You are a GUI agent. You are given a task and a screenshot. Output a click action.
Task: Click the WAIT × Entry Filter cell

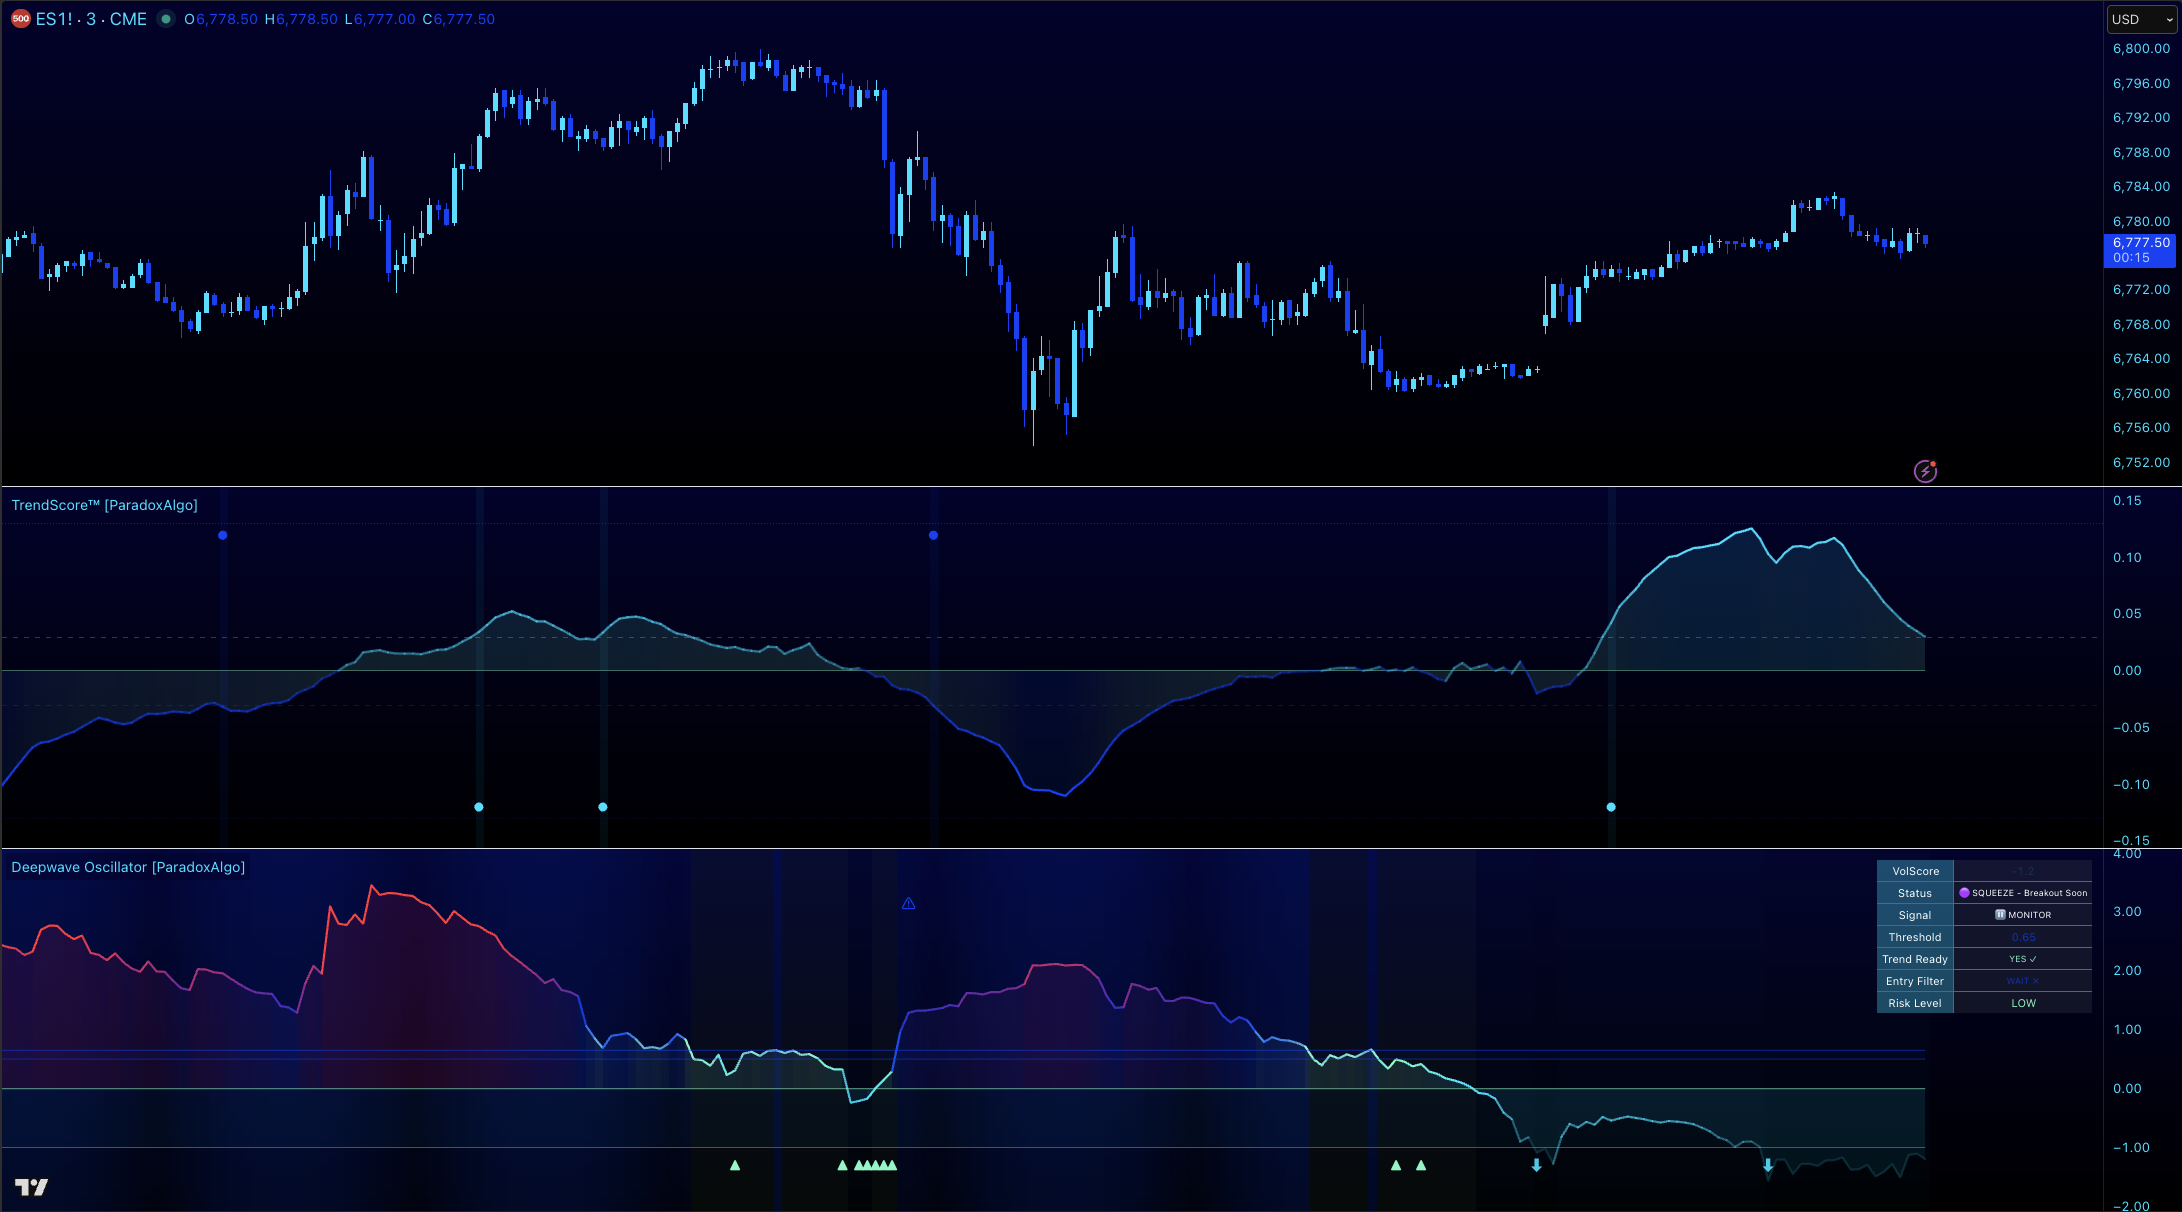click(x=2023, y=981)
